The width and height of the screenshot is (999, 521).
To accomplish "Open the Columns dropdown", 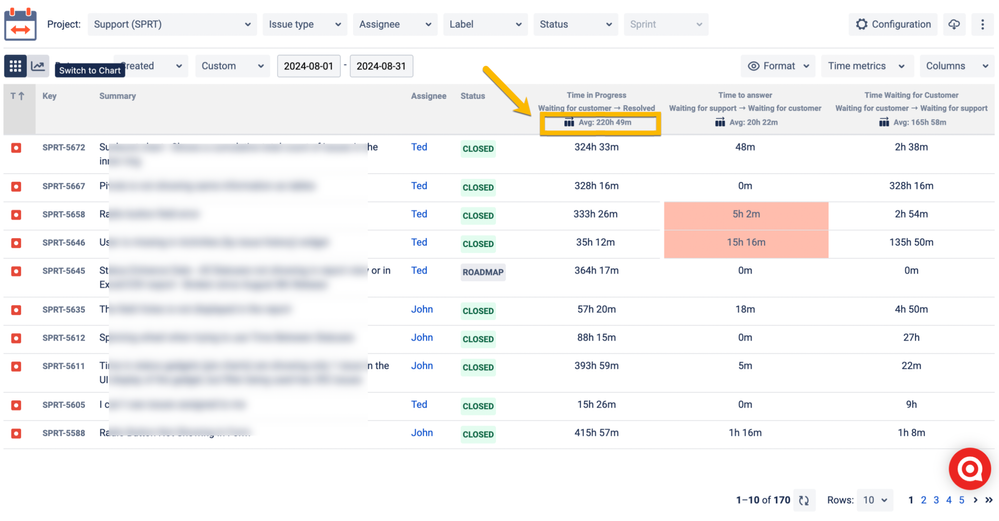I will [x=956, y=66].
